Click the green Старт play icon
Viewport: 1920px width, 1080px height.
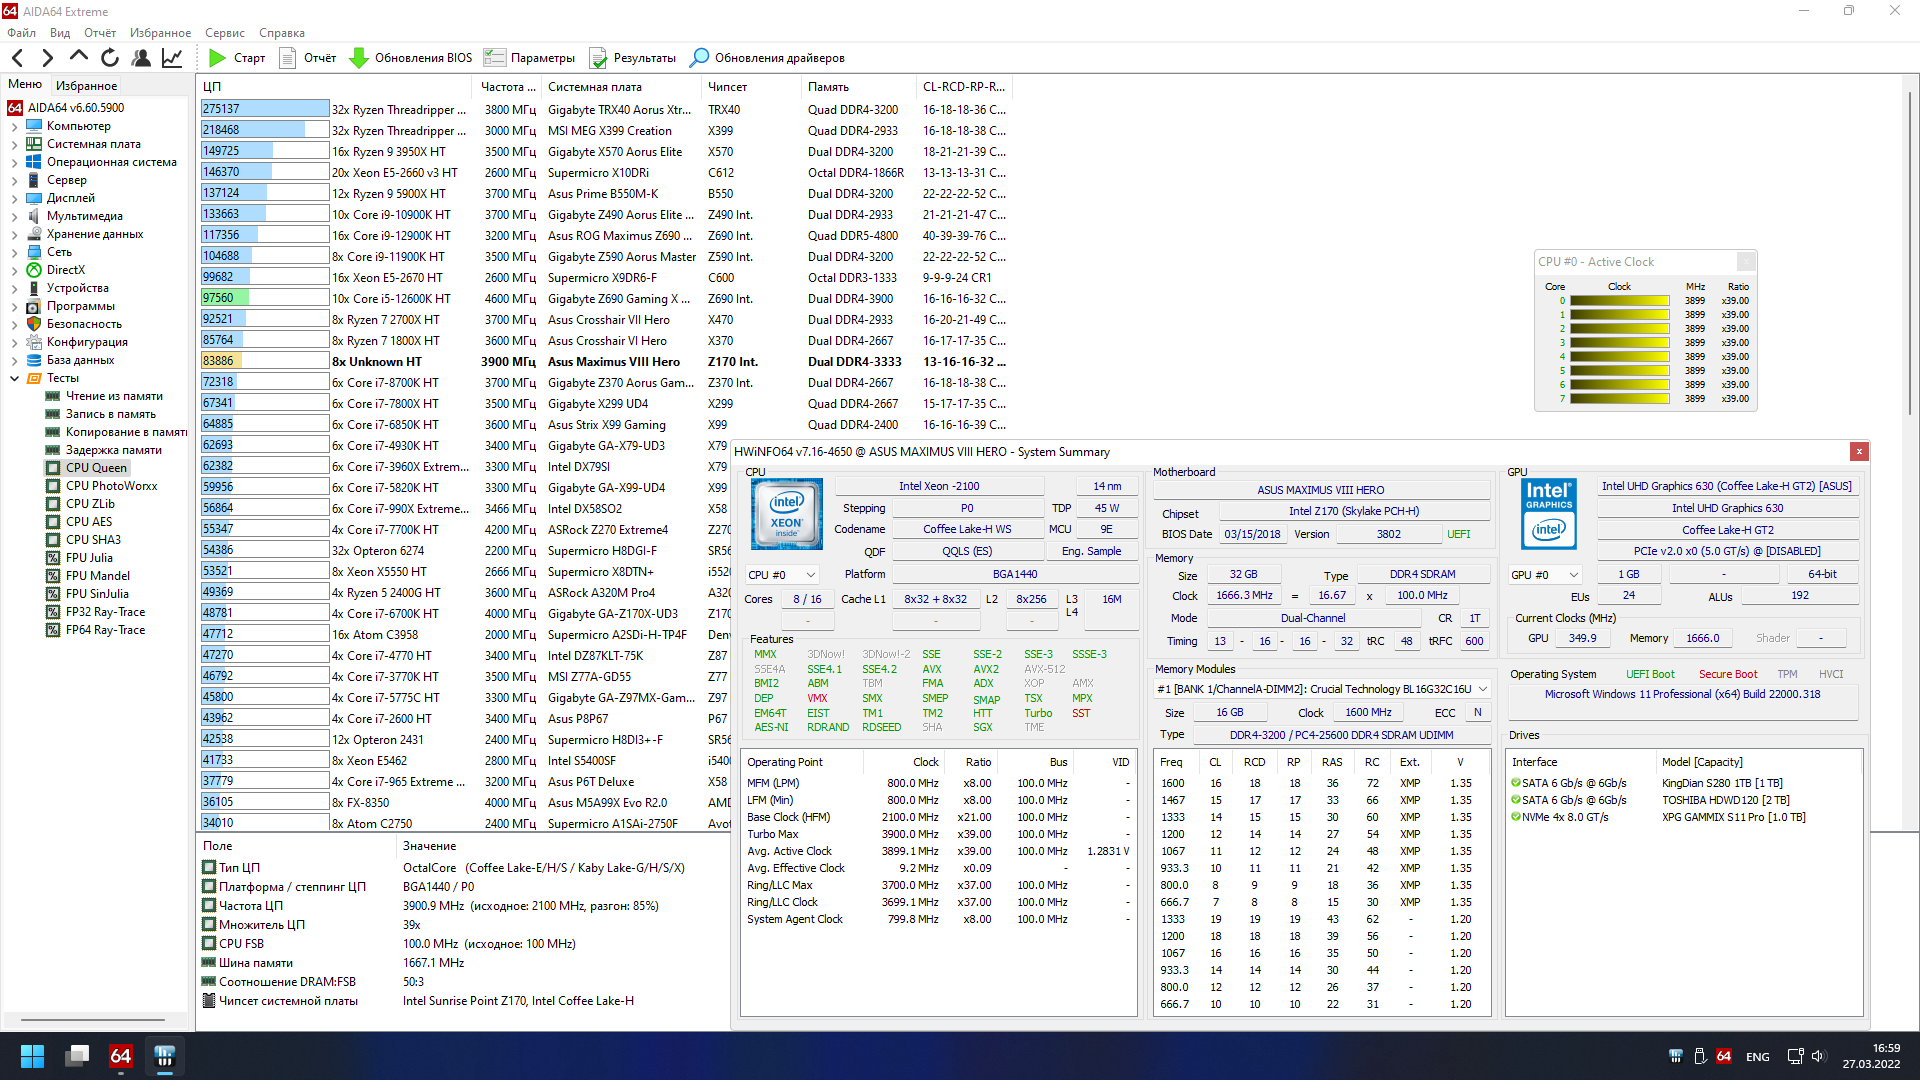pos(217,58)
